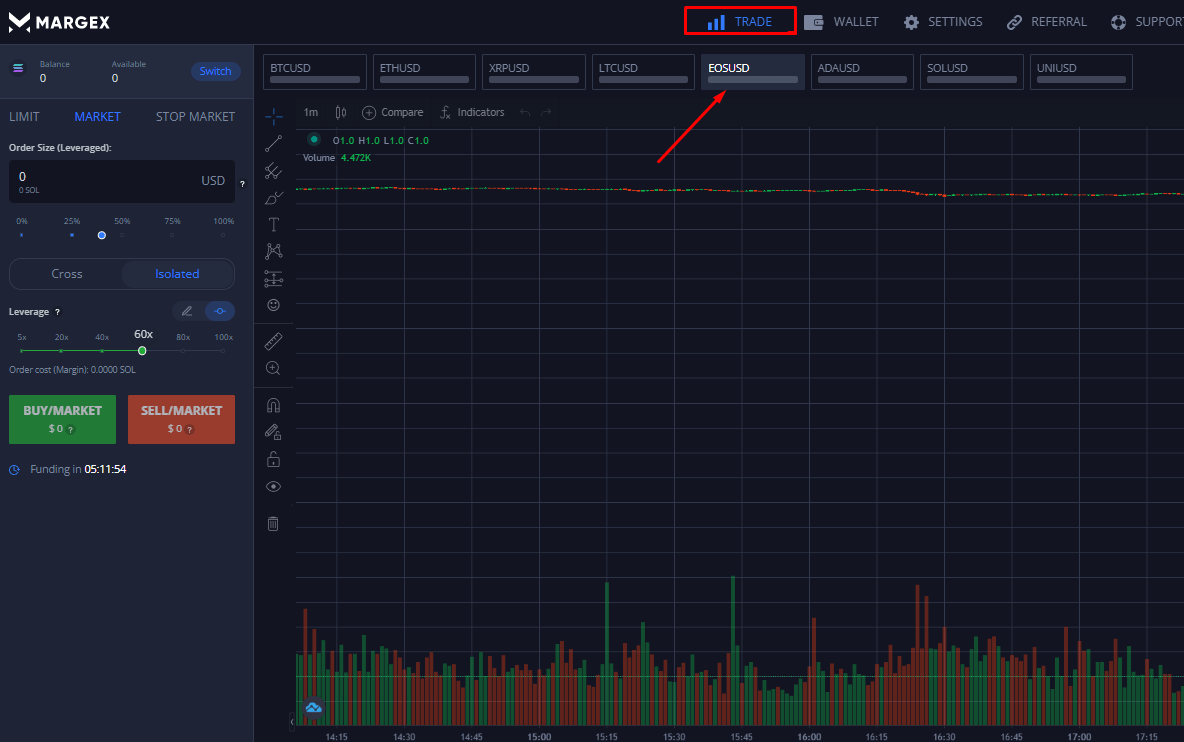Screen dimensions: 1184x742
Task: Click the Funding clock icon
Action: pyautogui.click(x=14, y=470)
